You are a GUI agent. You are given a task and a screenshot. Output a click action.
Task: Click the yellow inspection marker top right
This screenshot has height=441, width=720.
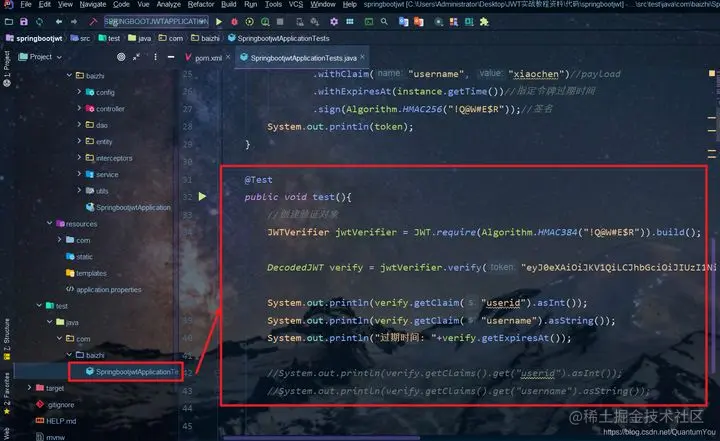712,73
